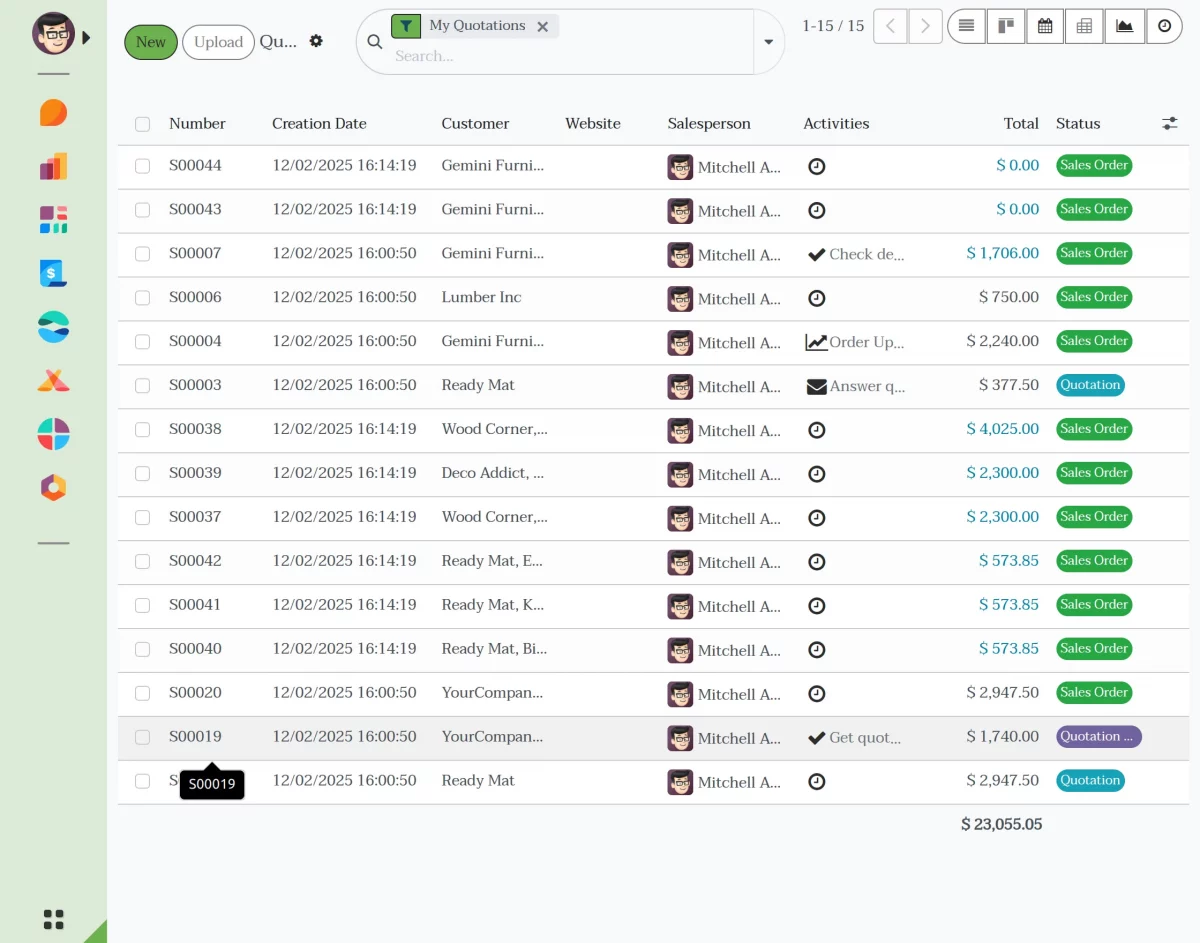Select all rows with header checkbox
1200x943 pixels.
(x=143, y=124)
